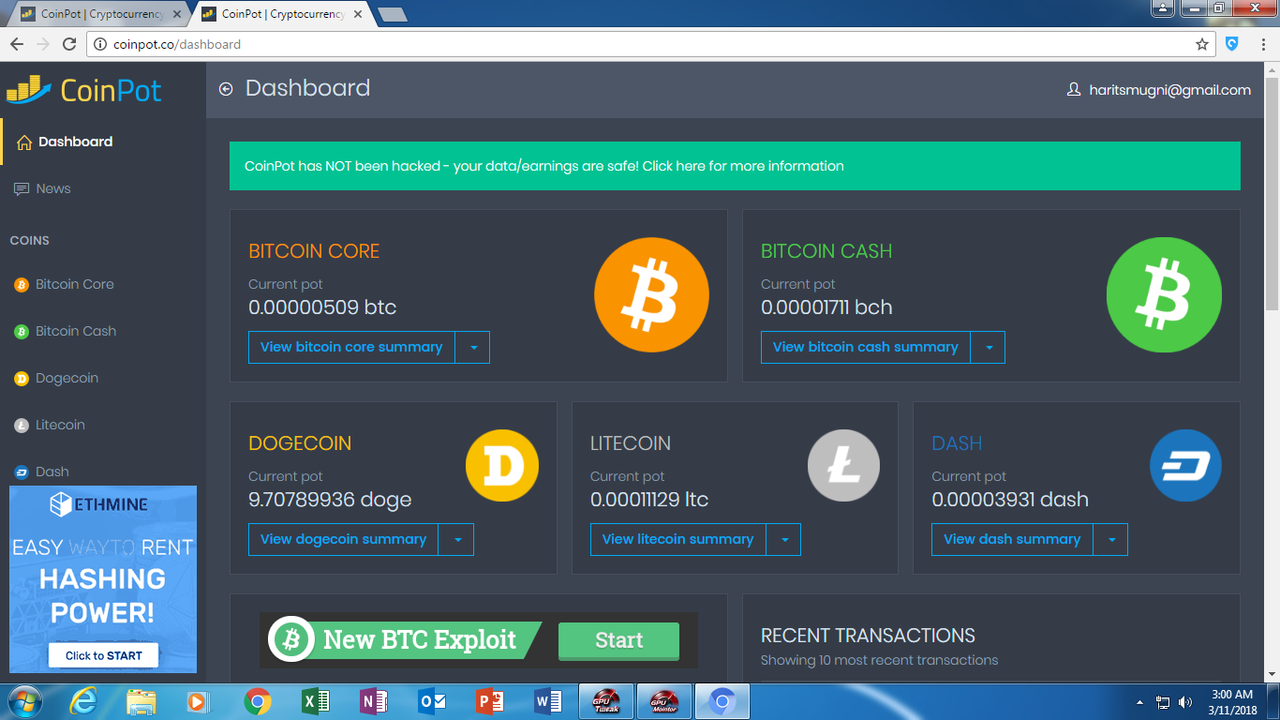1280x720 pixels.
Task: Open Bitcoin Cash in the sidebar
Action: [x=103, y=331]
